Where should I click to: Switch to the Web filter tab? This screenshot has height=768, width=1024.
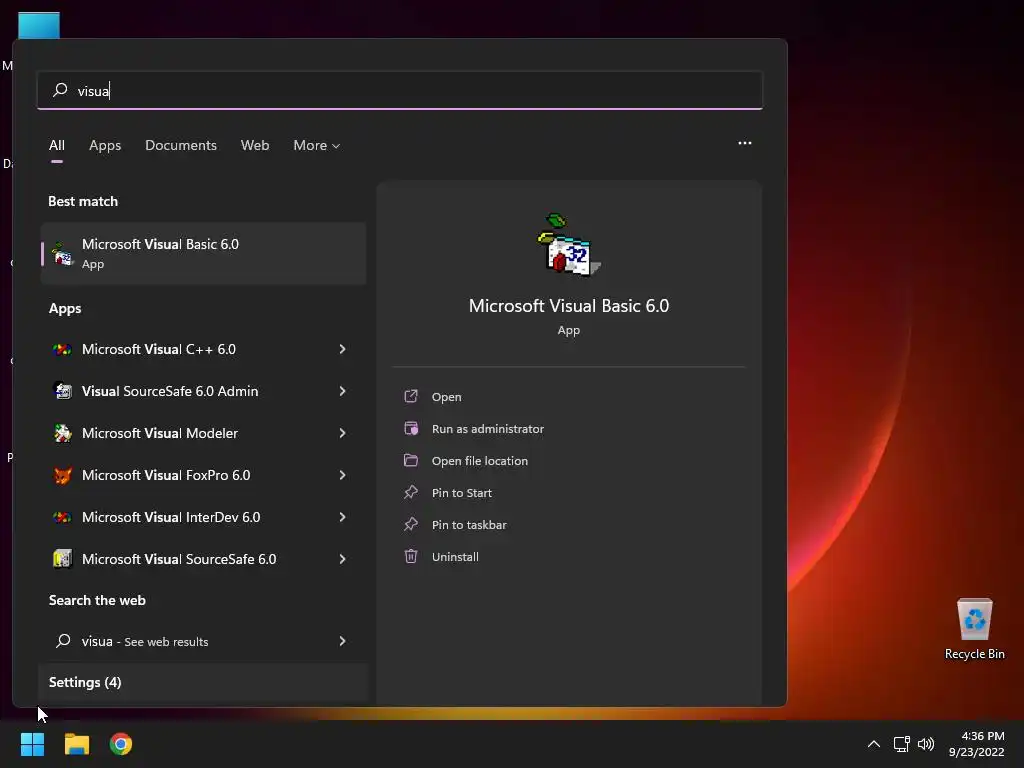point(255,145)
